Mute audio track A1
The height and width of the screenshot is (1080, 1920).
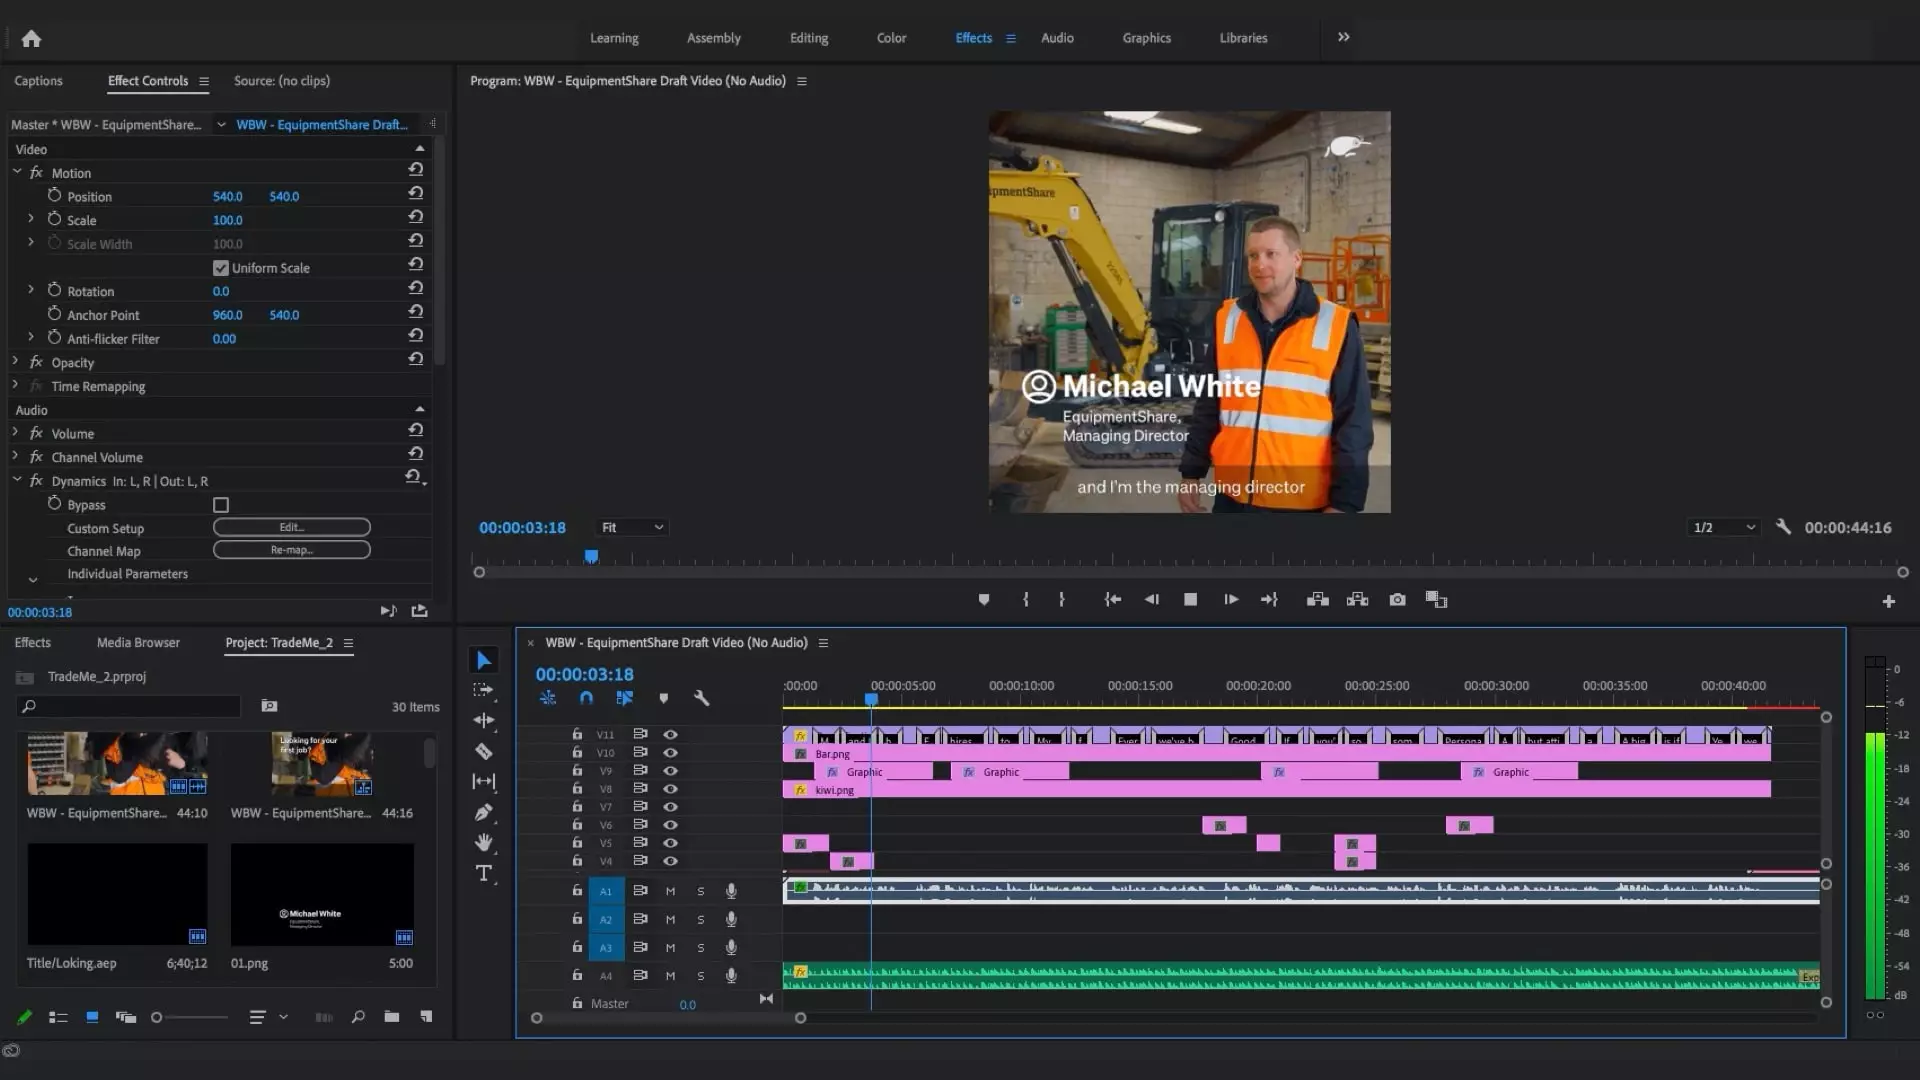(x=670, y=891)
